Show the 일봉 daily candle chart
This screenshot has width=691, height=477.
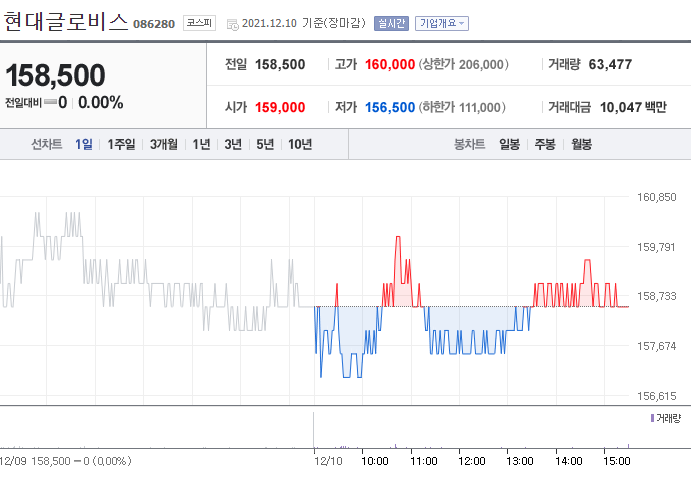coord(509,144)
